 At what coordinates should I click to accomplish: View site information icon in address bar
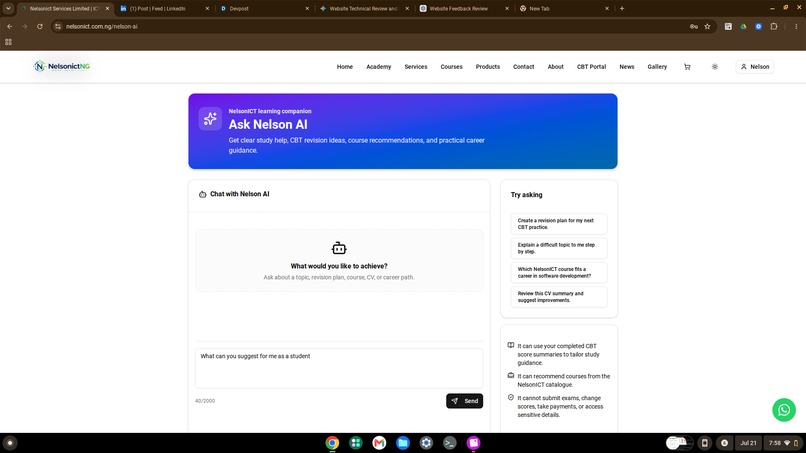58,26
